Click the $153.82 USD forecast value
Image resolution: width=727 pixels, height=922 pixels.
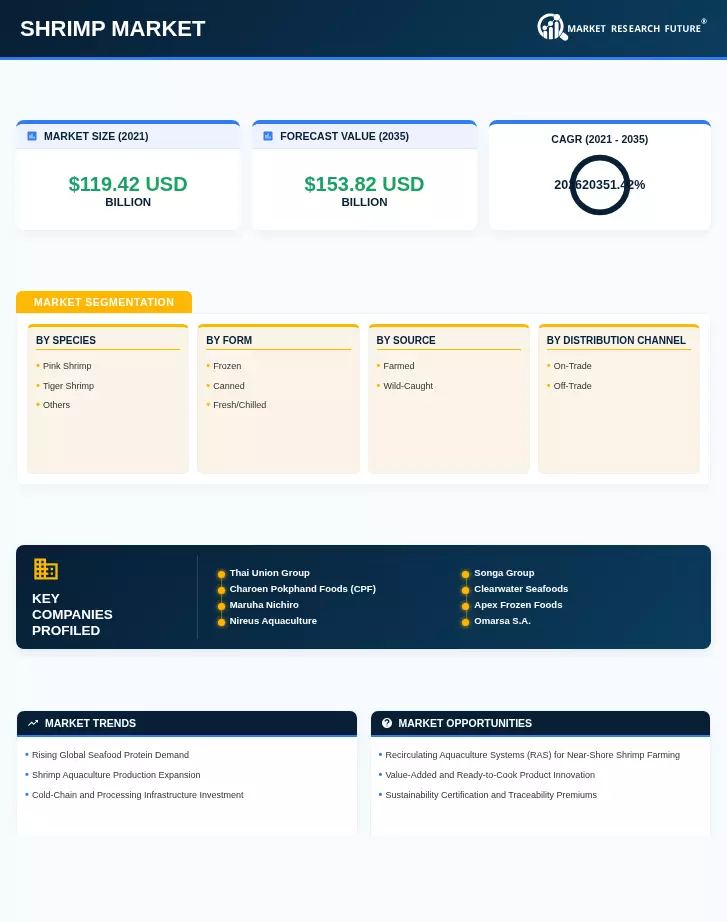[x=364, y=184]
